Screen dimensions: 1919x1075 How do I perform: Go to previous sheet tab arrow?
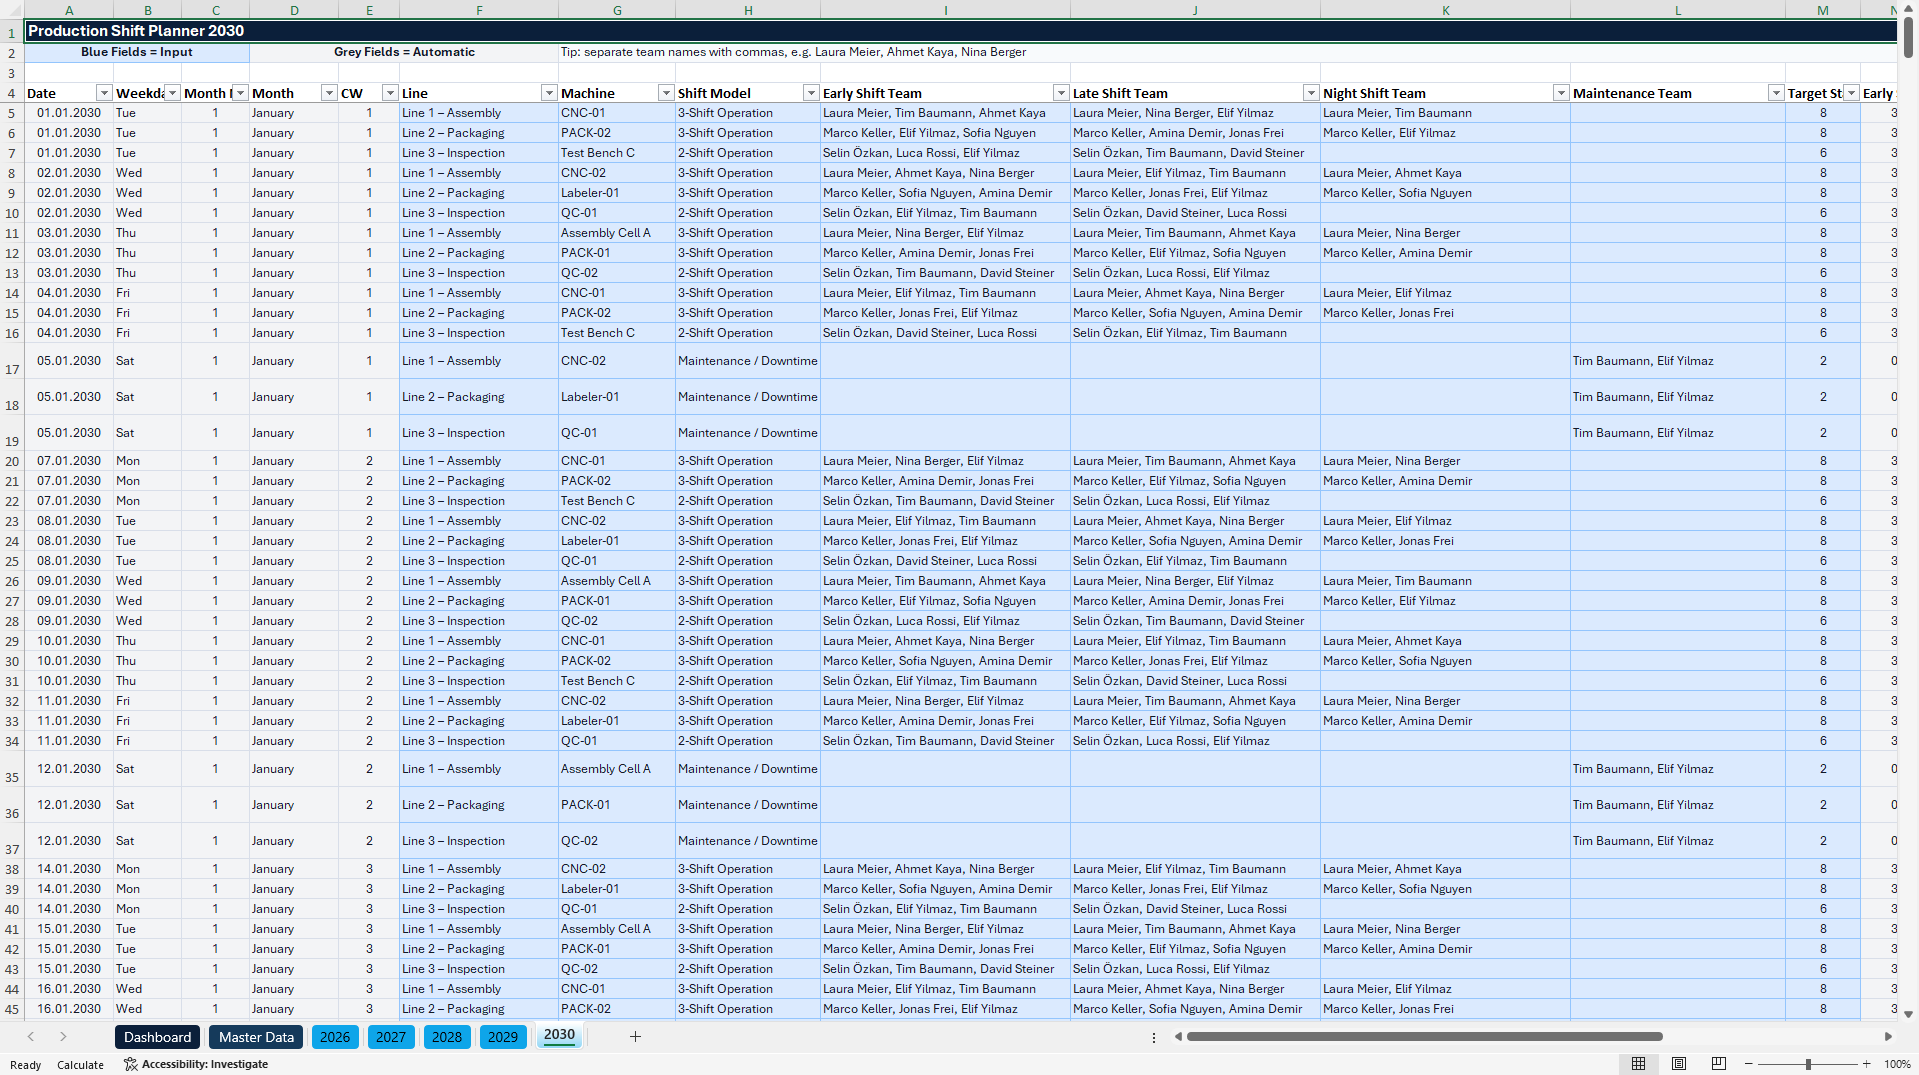31,1037
